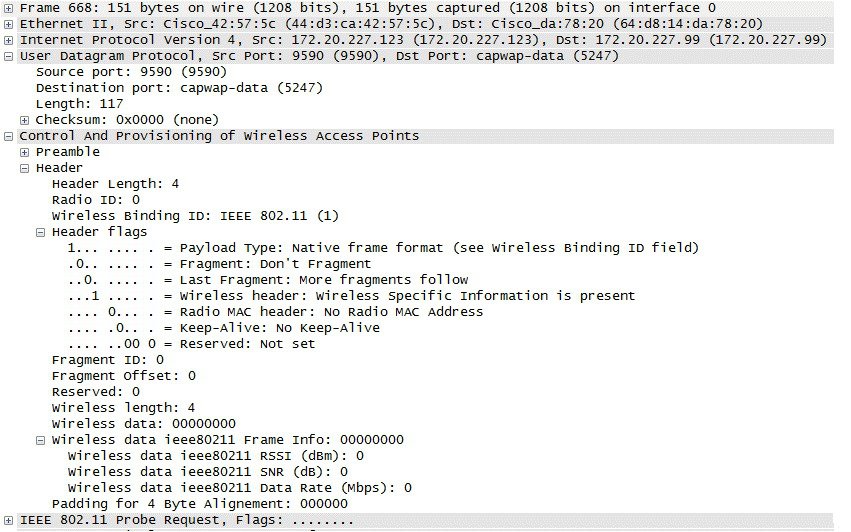Expand Internet Protocol Version 4 details
This screenshot has width=851, height=532.
tap(9, 40)
